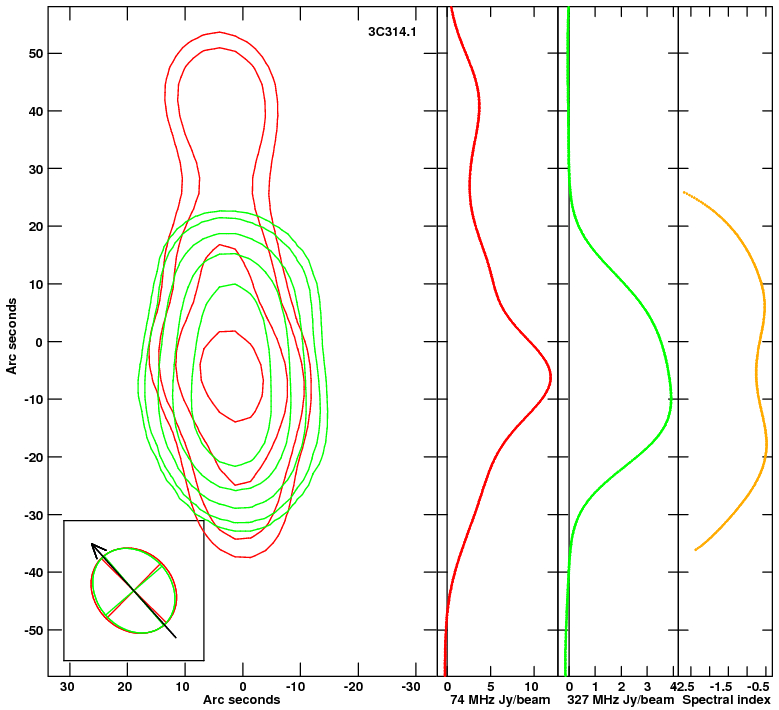Click the innermost red contour
The height and width of the screenshot is (710, 779).
click(232, 376)
